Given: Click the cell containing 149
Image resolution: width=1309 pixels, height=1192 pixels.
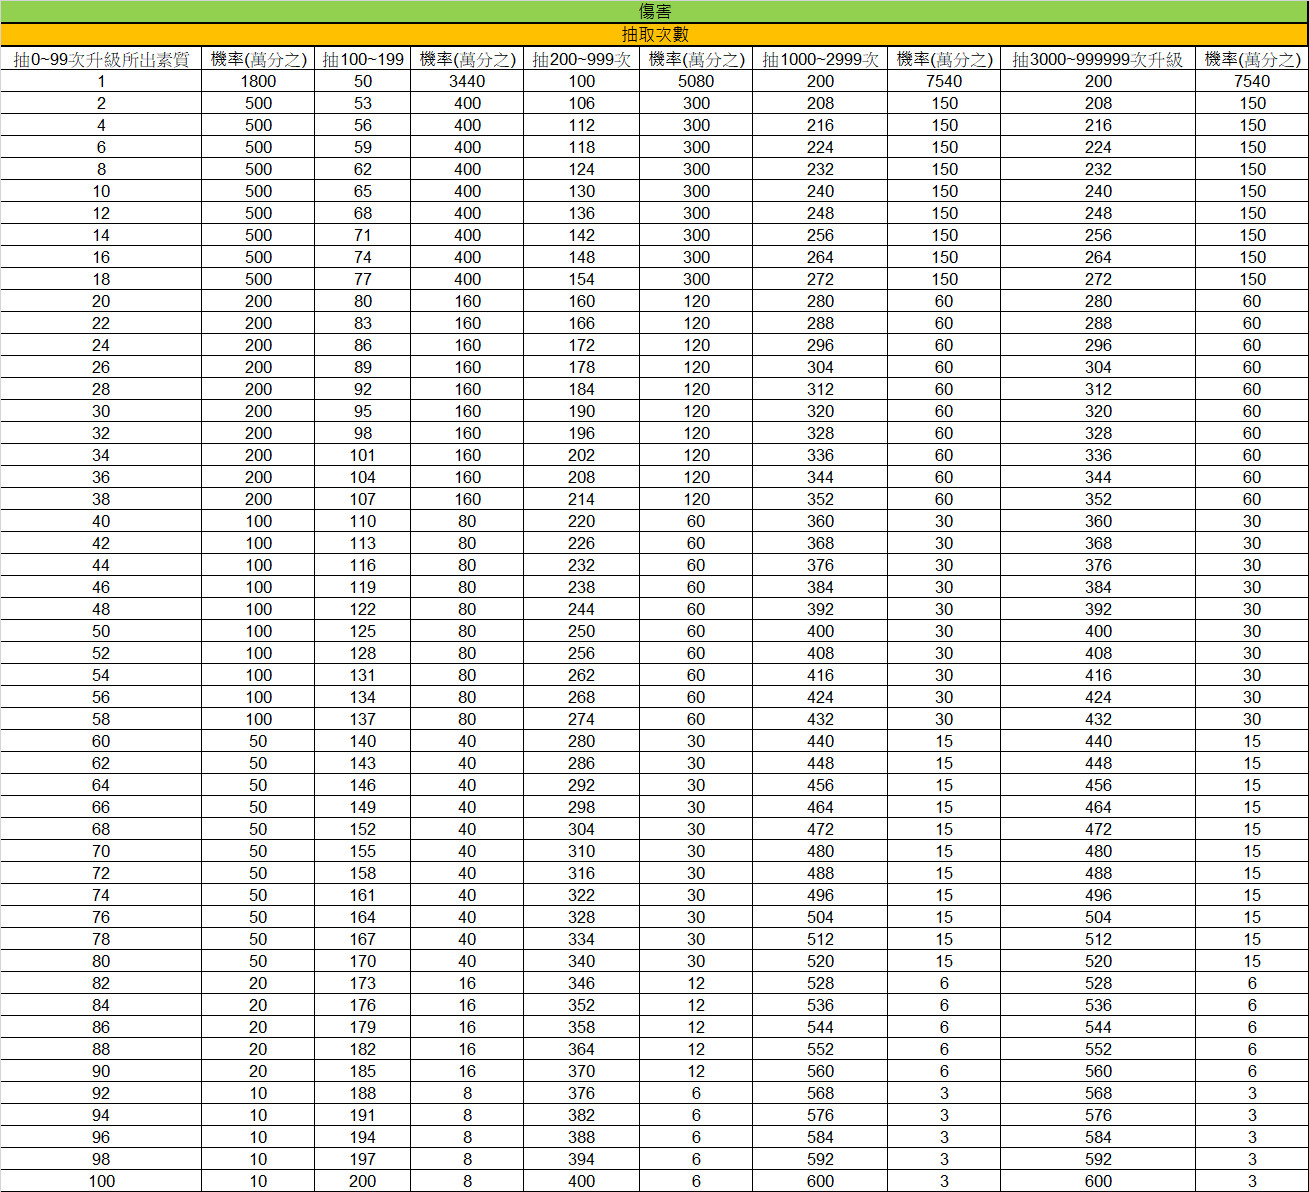Looking at the screenshot, I should click(x=362, y=807).
